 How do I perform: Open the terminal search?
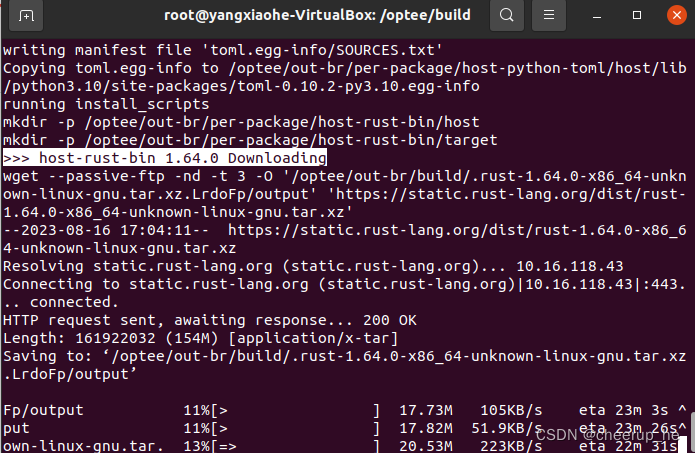(507, 16)
